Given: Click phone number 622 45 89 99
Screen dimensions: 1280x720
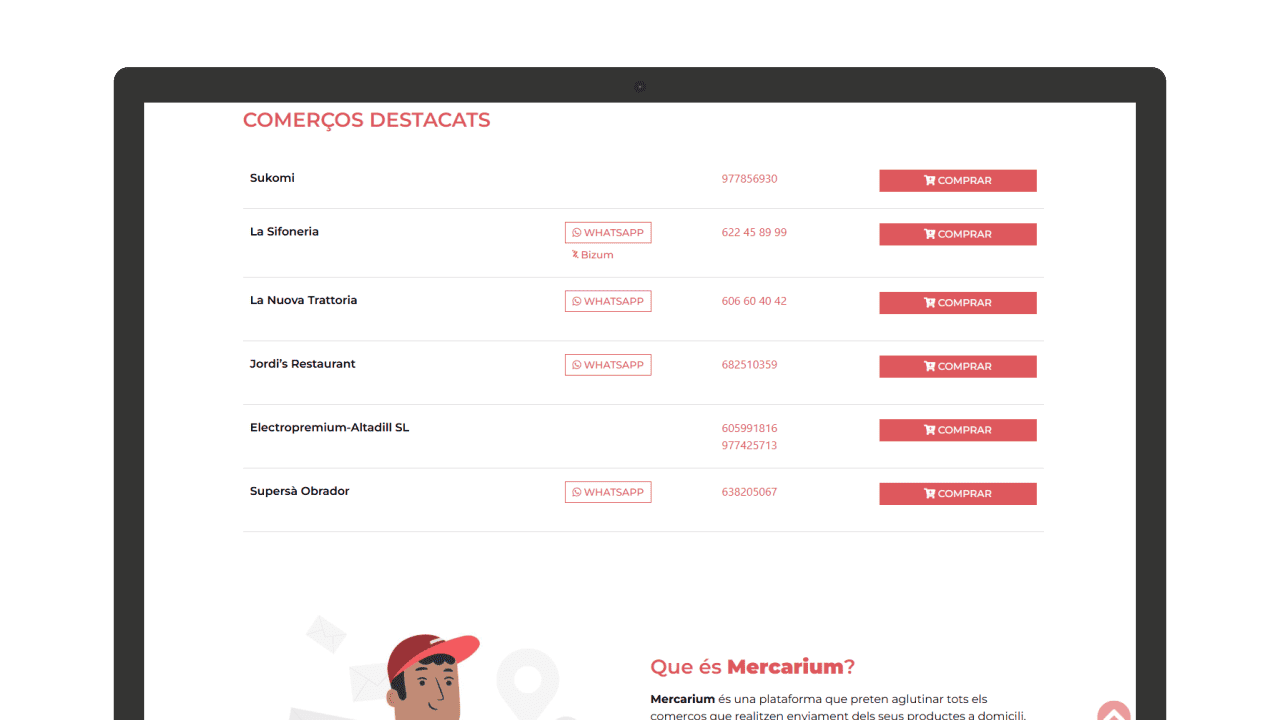Looking at the screenshot, I should coord(754,232).
